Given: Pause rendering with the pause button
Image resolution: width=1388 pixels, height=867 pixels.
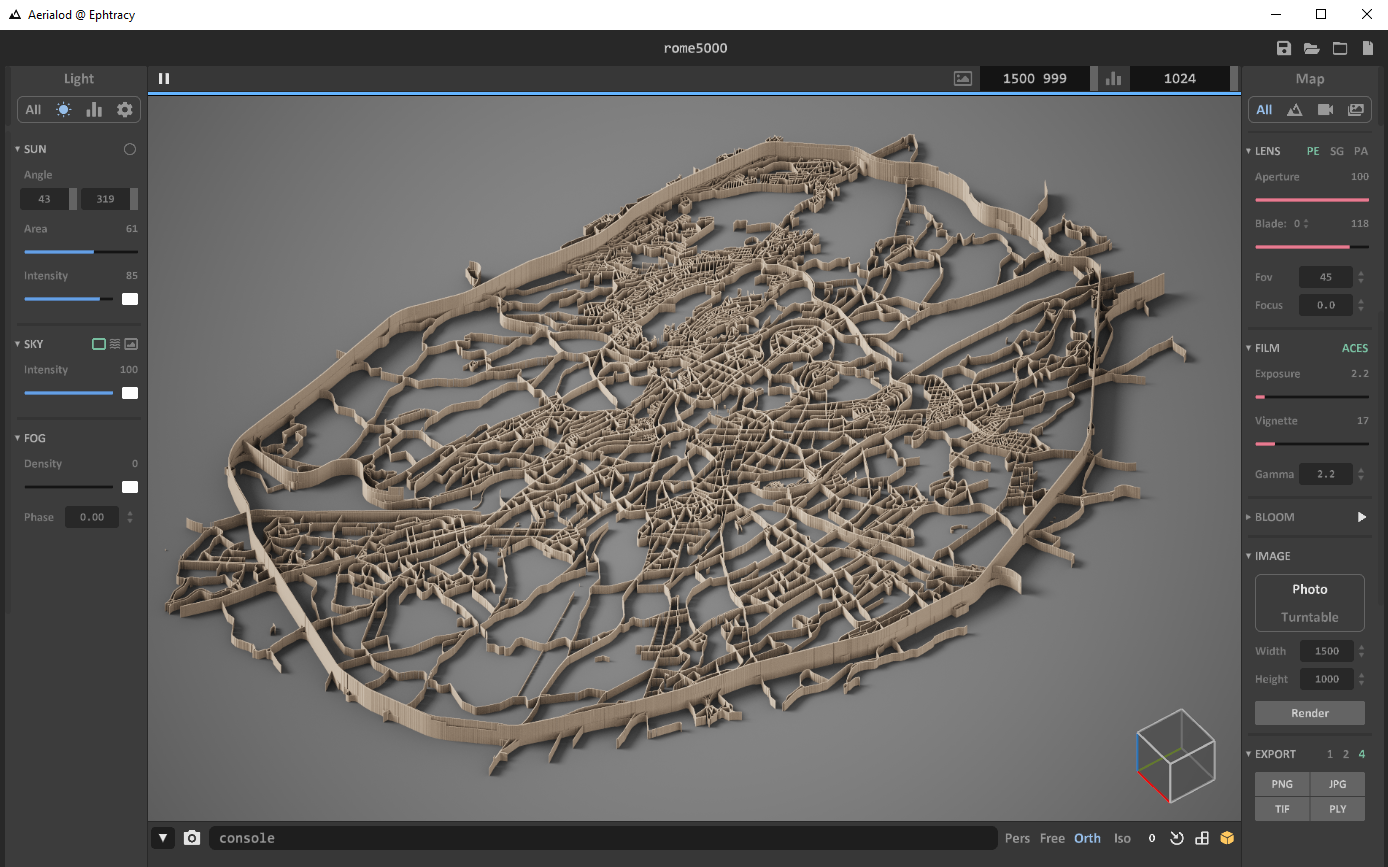Looking at the screenshot, I should (164, 78).
